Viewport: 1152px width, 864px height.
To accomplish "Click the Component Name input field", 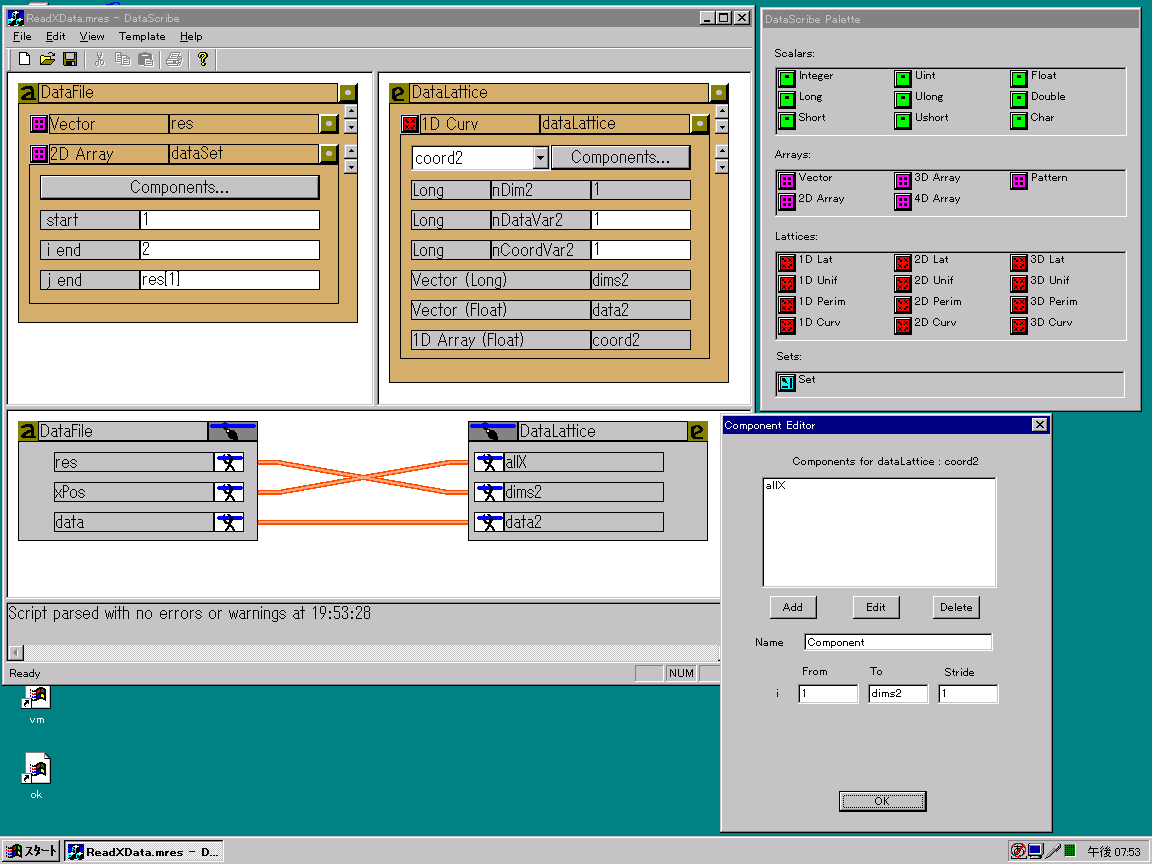I will pos(898,642).
